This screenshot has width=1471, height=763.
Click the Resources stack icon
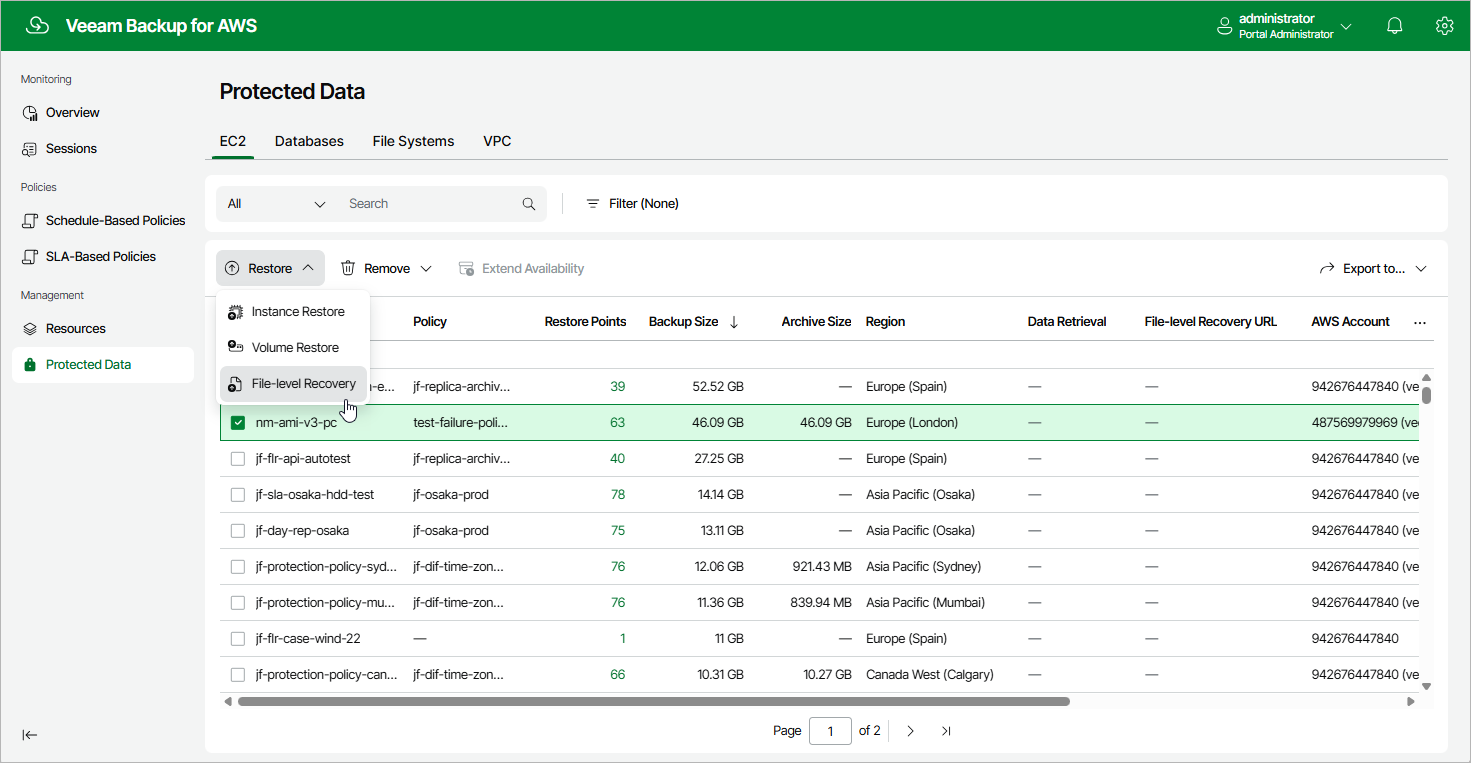(30, 329)
